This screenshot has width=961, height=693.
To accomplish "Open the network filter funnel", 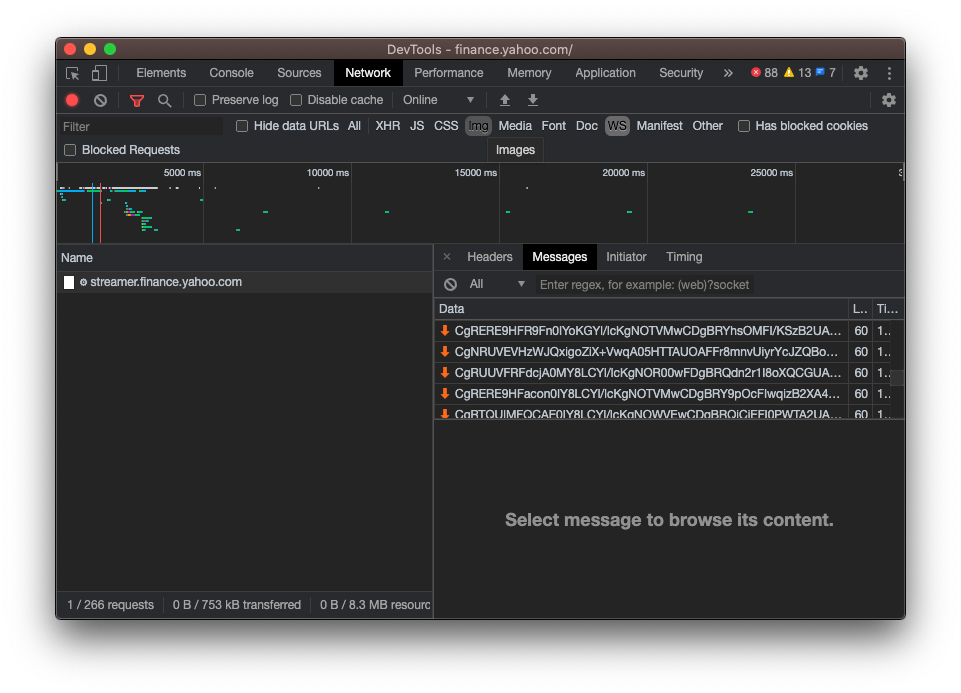I will coord(136,100).
